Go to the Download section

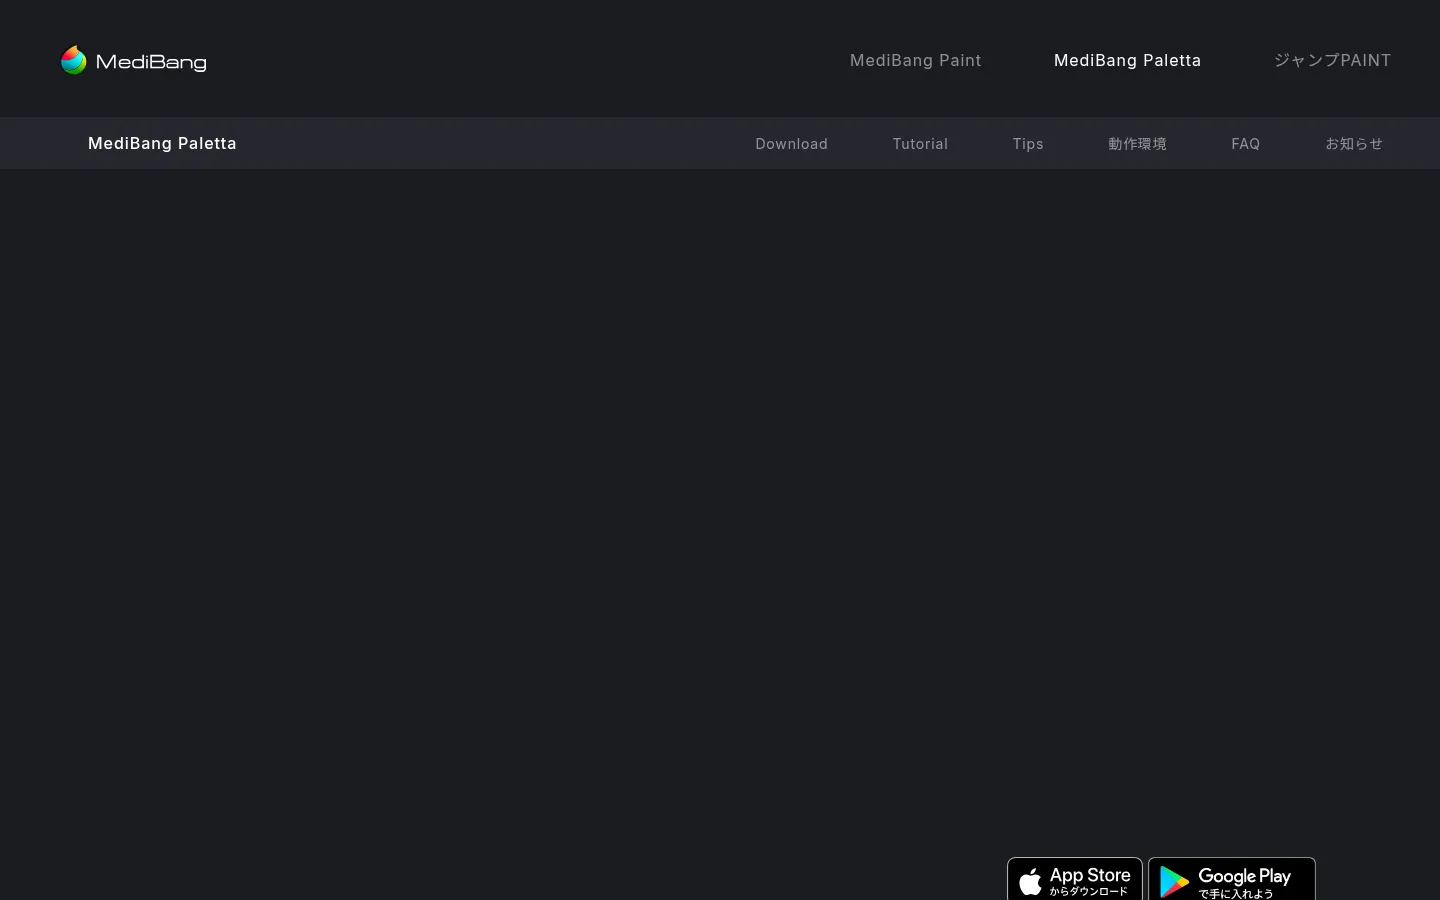point(791,144)
